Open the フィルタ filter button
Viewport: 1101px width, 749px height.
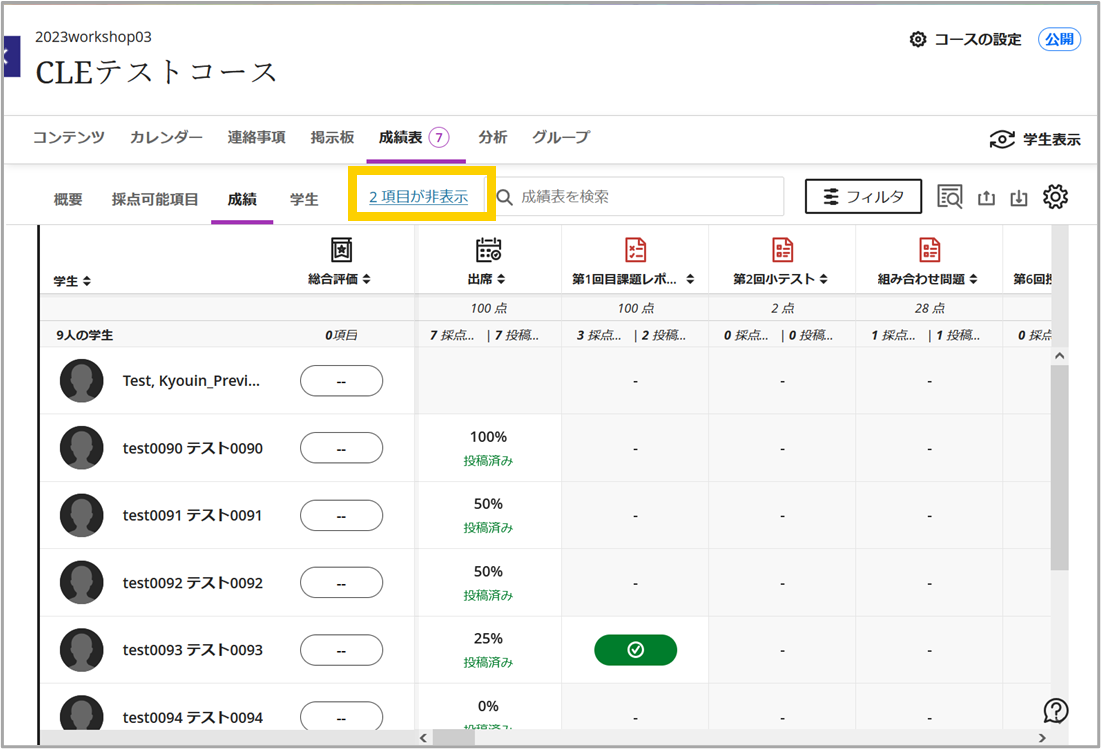pyautogui.click(x=863, y=196)
